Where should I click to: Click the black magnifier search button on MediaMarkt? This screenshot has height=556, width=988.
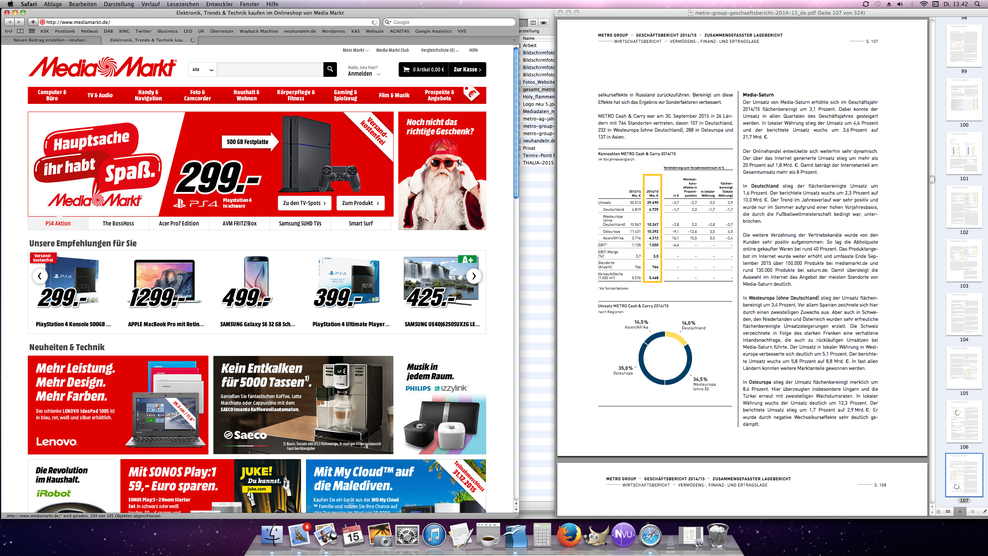point(330,69)
